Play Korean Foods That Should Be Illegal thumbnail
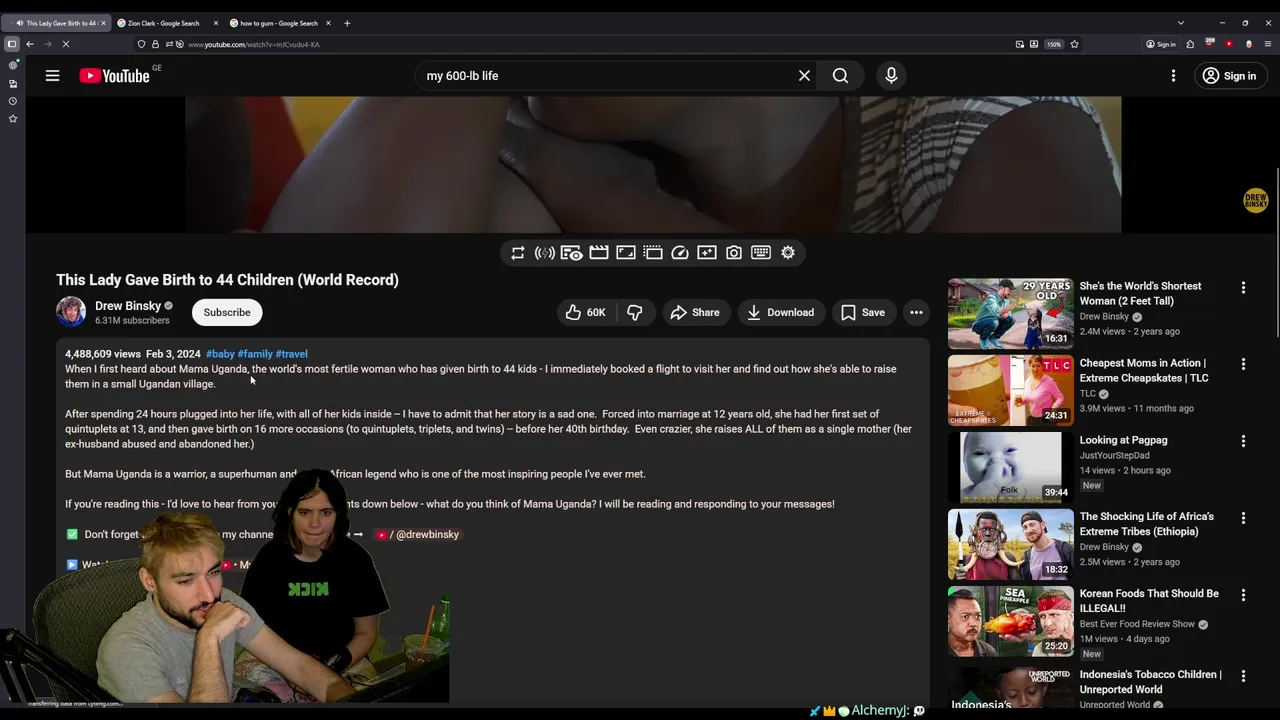This screenshot has height=720, width=1280. coord(1010,621)
